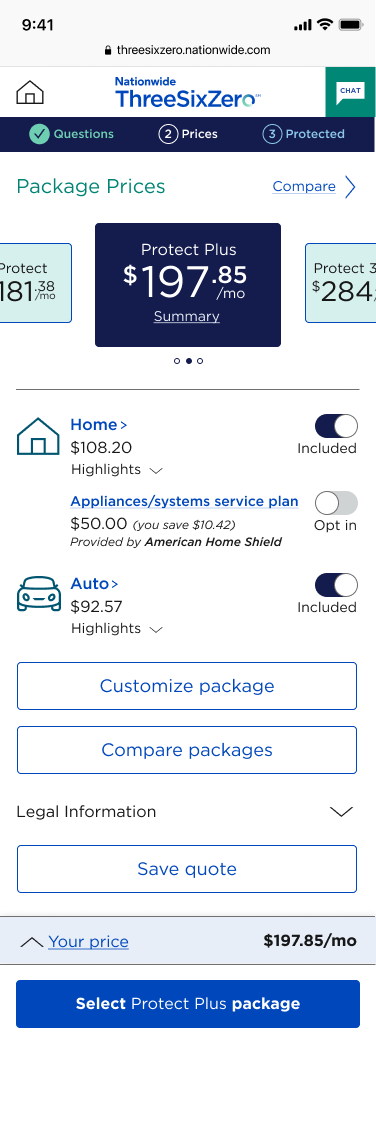This screenshot has height=1143, width=376.
Task: Go to the Prices step tab
Action: [188, 134]
